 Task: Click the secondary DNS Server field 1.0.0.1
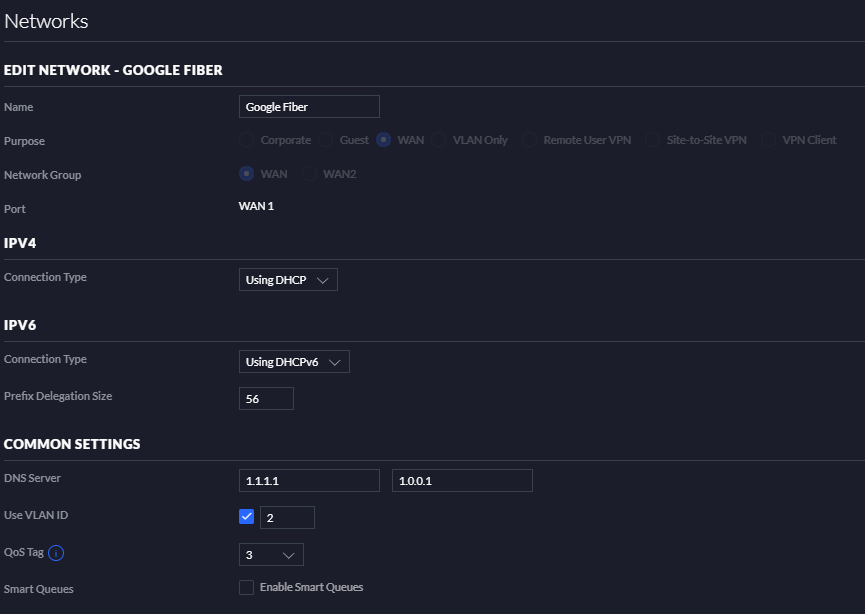(x=462, y=481)
